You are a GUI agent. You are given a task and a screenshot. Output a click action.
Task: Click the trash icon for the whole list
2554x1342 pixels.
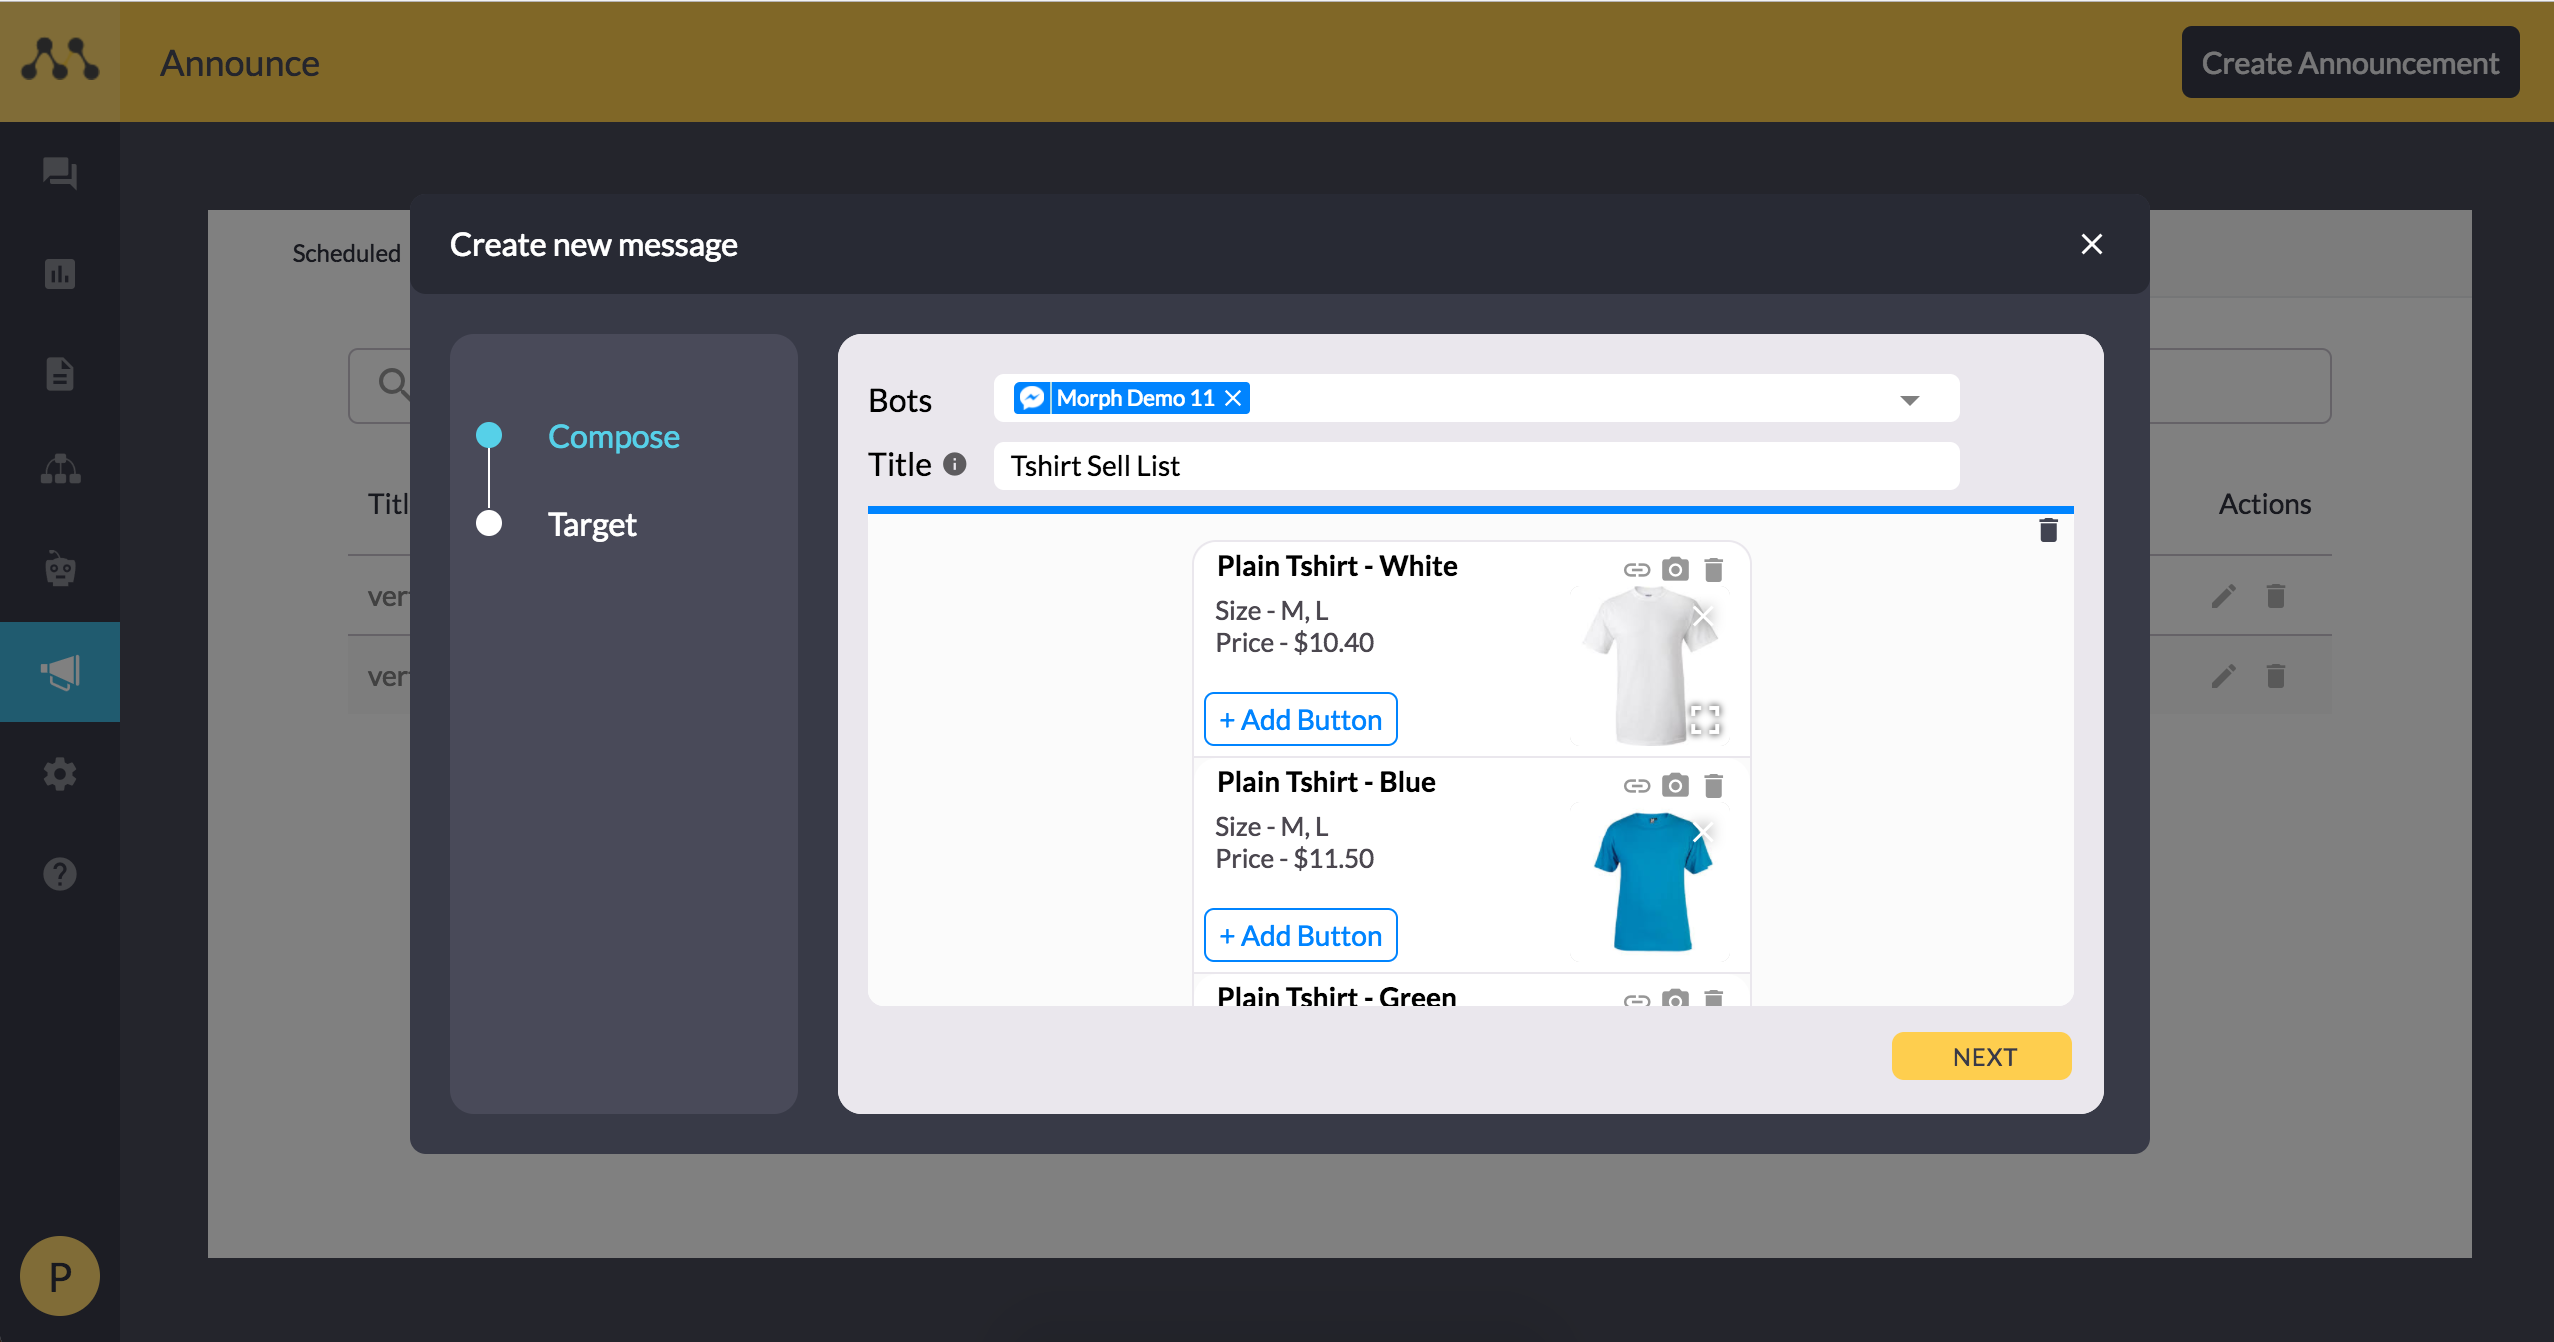pos(2048,530)
